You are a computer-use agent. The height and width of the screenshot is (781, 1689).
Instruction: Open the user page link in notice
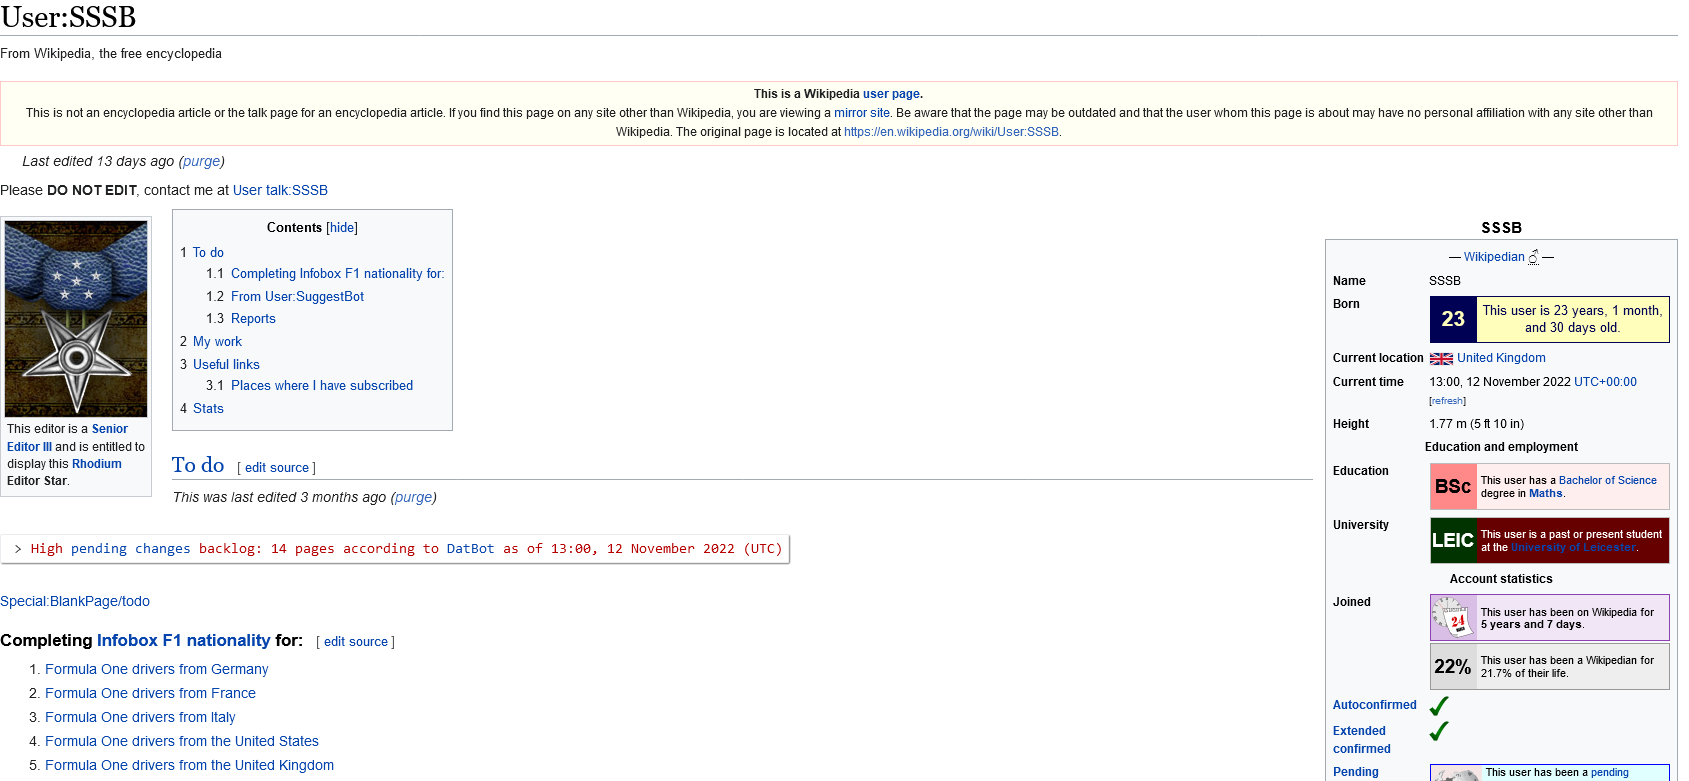pyautogui.click(x=891, y=94)
